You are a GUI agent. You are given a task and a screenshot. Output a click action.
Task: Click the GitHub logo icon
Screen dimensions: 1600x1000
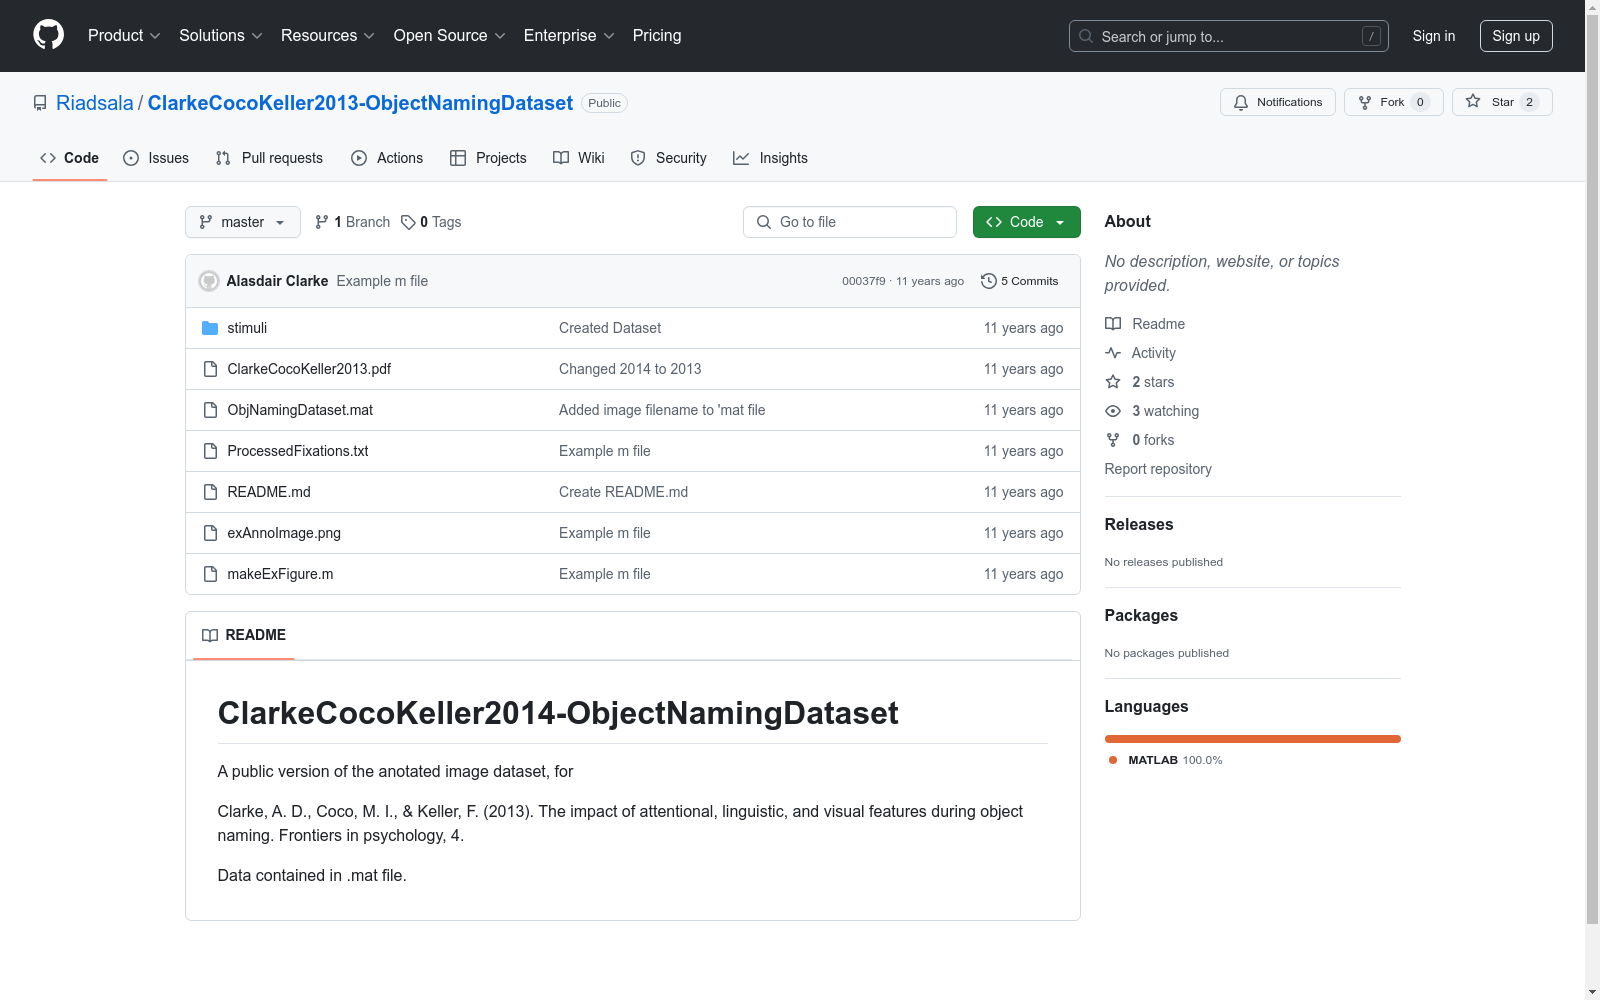48,35
